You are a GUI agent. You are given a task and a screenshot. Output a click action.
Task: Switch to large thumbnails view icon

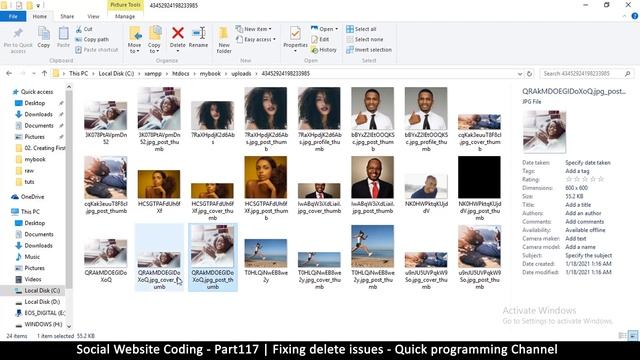coord(633,336)
